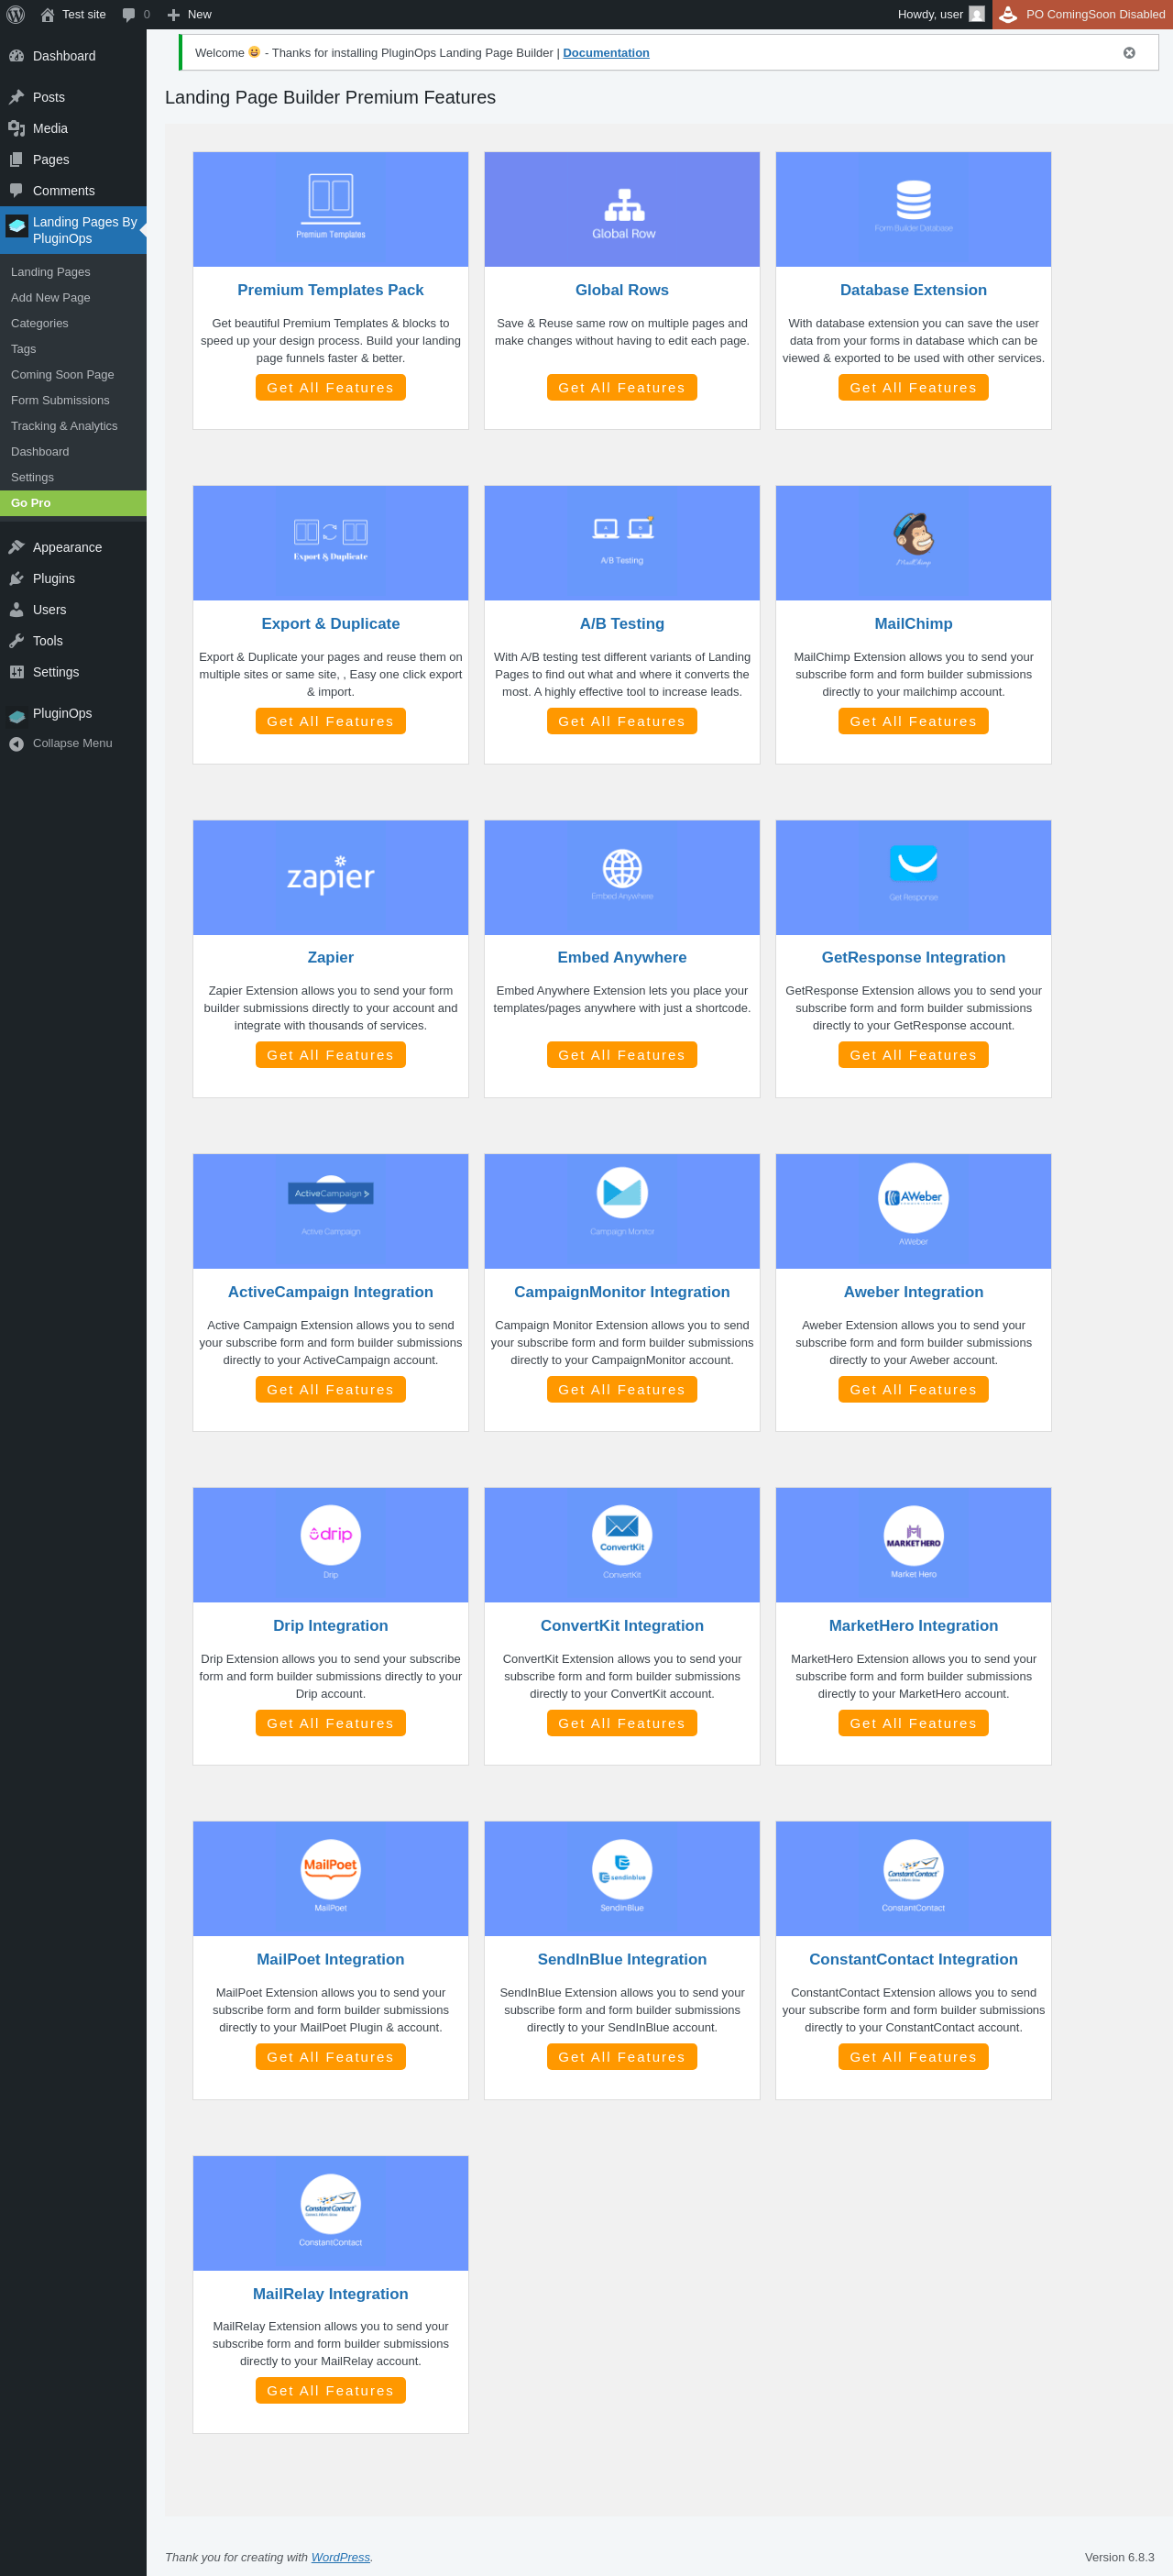Viewport: 1173px width, 2576px height.
Task: Click the Database Extension card image
Action: tap(913, 209)
